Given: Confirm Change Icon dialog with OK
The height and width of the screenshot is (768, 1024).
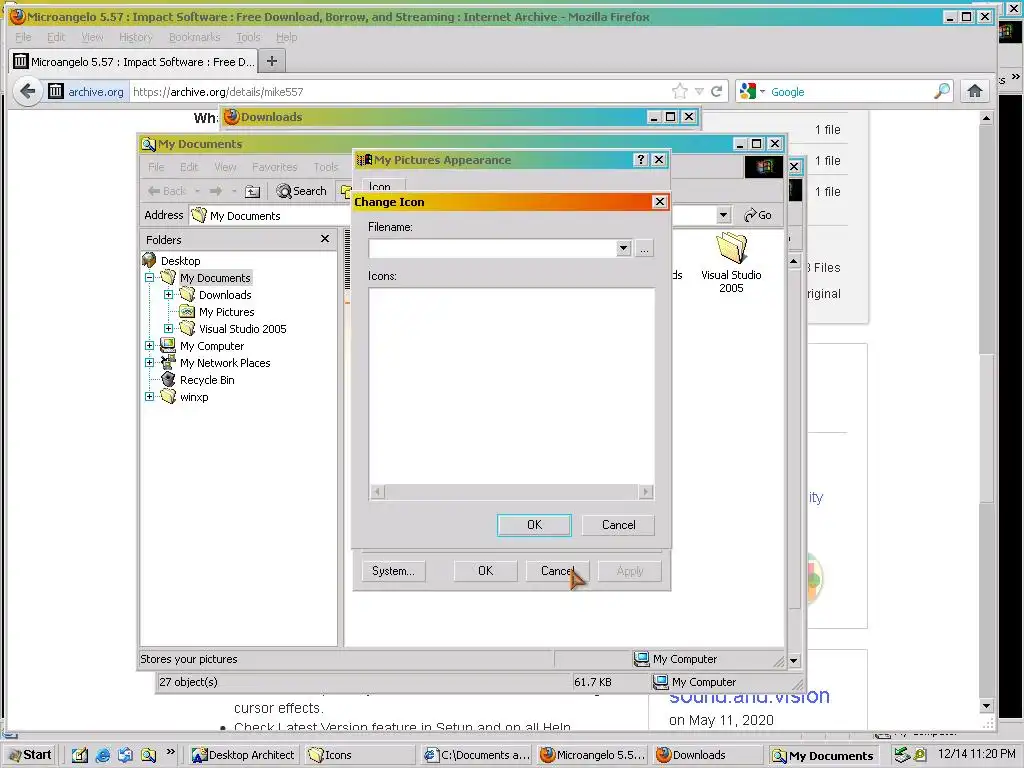Looking at the screenshot, I should (534, 525).
